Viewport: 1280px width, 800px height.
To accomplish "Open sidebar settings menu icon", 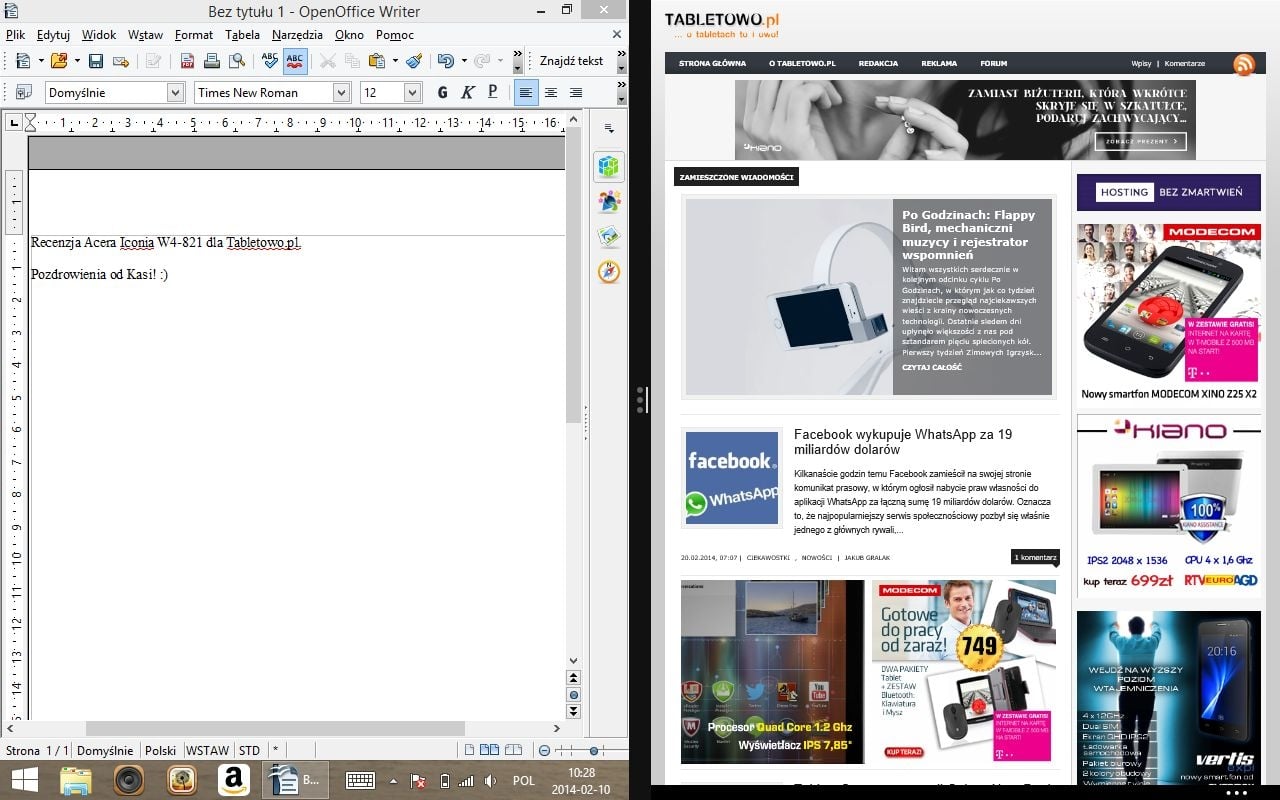I will point(609,128).
